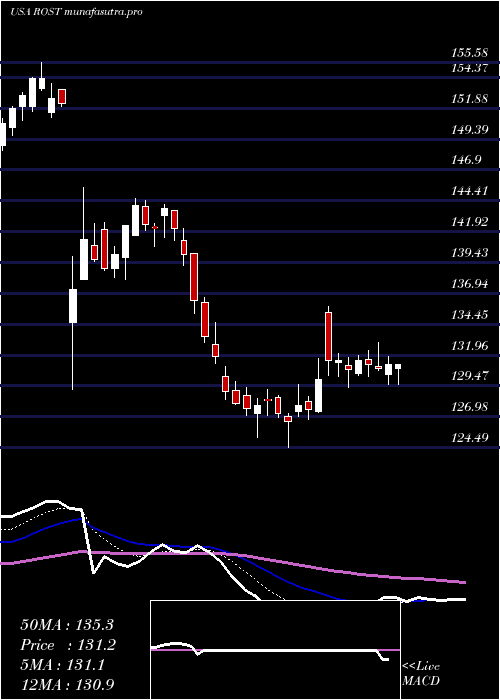
Task: Click the 141.92 price level label
Action: (x=469, y=222)
